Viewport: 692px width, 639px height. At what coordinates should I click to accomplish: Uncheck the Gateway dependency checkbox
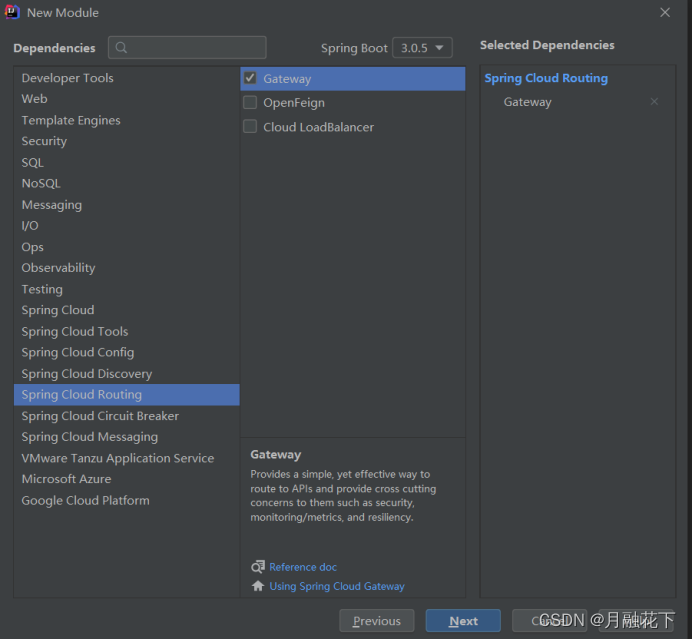pyautogui.click(x=250, y=78)
